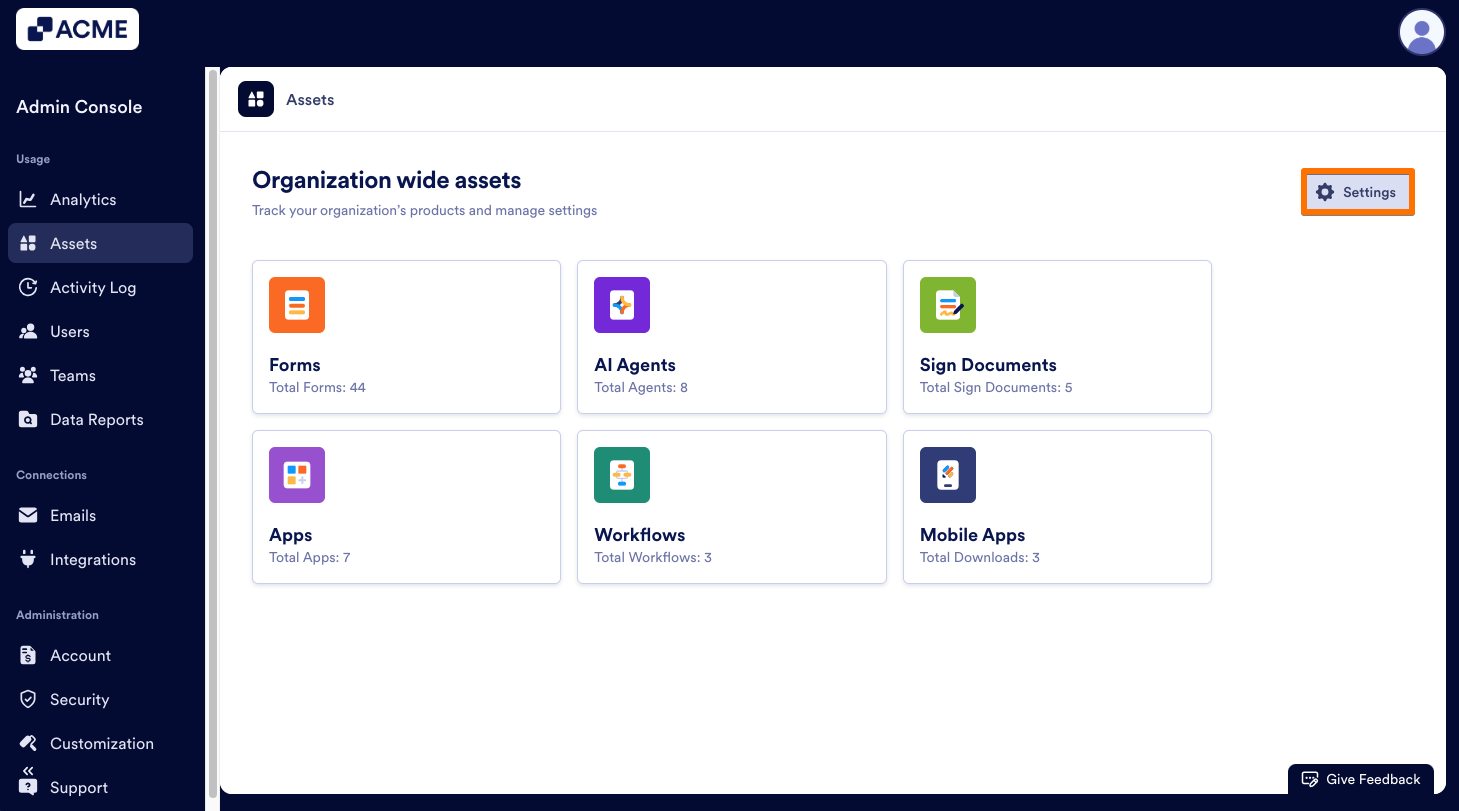Viewport: 1459px width, 811px height.
Task: Collapse the sidebar with the double-chevron
Action: (x=27, y=770)
